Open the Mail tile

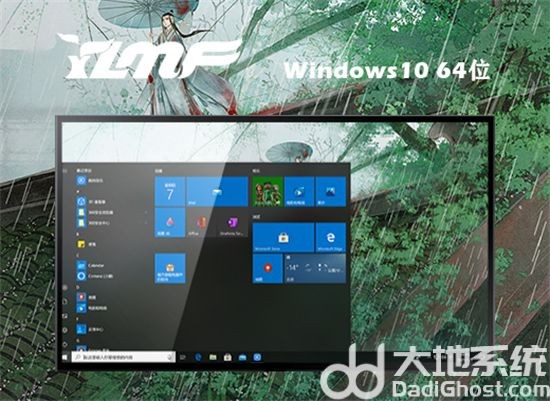tap(217, 192)
